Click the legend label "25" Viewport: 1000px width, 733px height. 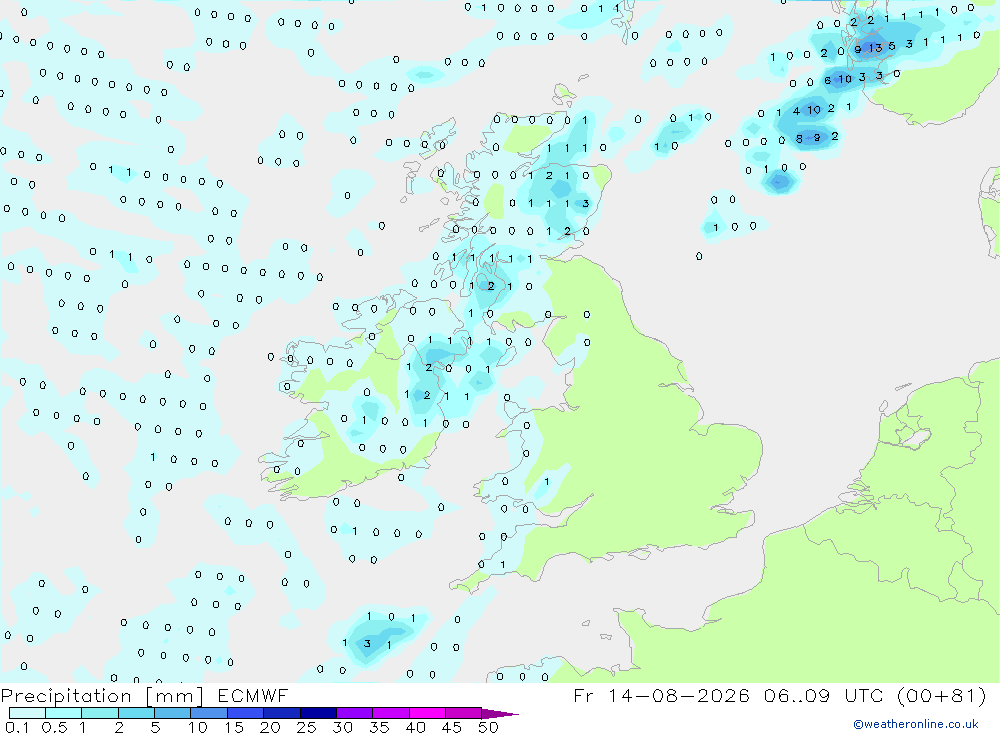(x=306, y=727)
